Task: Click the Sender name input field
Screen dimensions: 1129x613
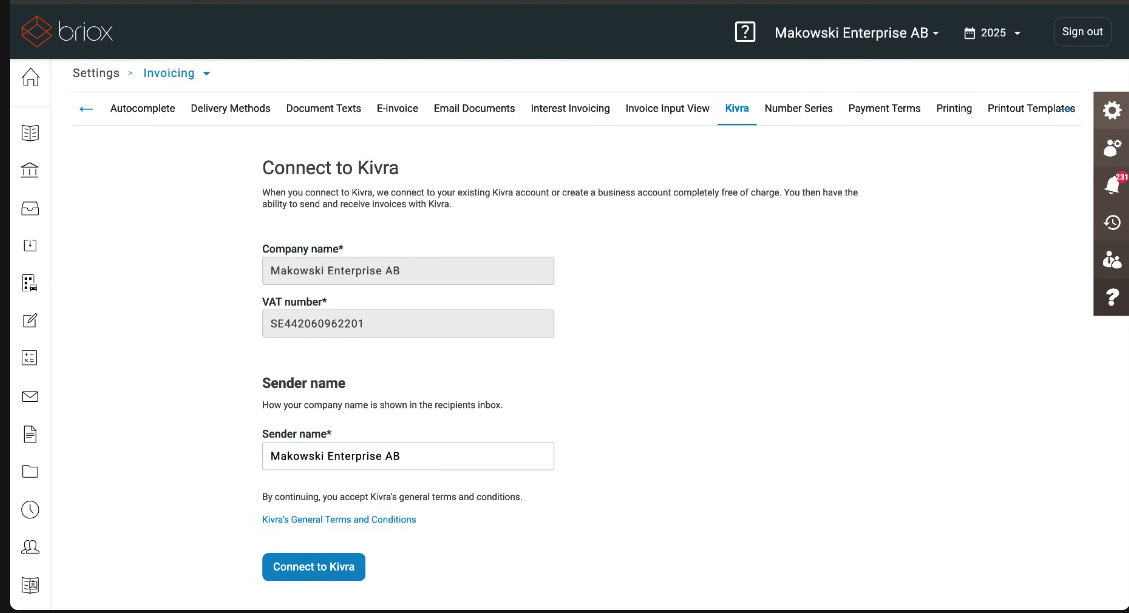Action: [408, 456]
